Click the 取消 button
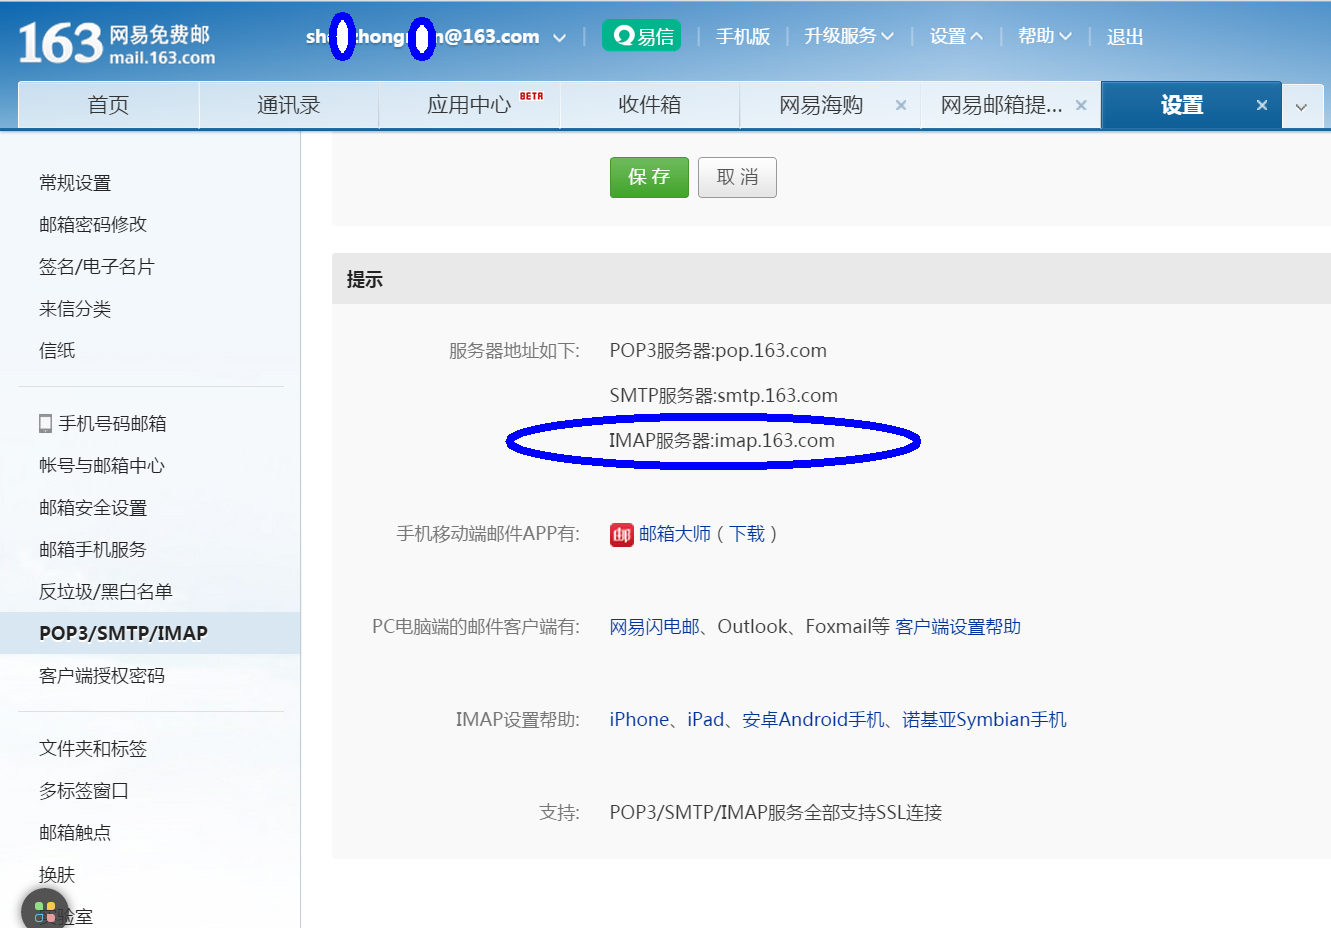Viewport: 1331px width, 928px height. [x=737, y=177]
